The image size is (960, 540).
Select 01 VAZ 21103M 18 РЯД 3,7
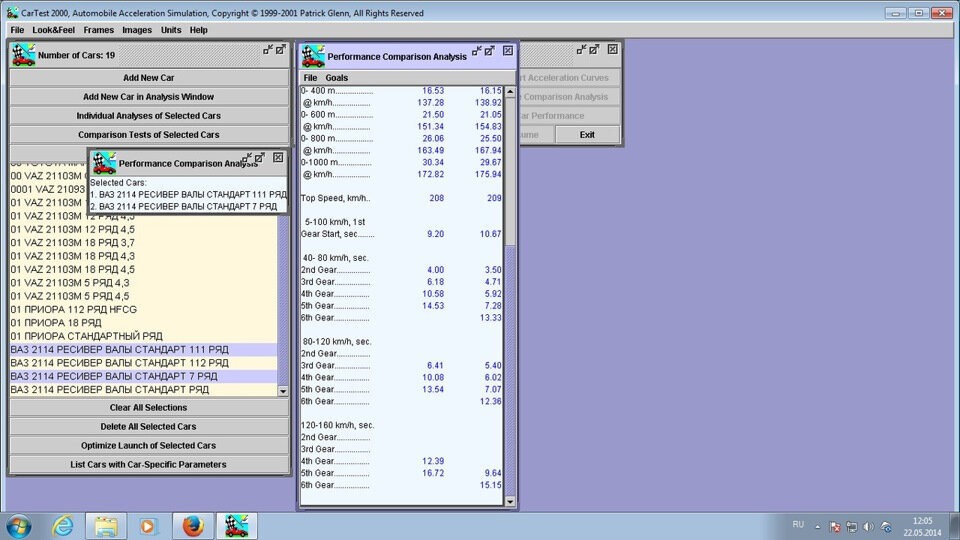[143, 243]
